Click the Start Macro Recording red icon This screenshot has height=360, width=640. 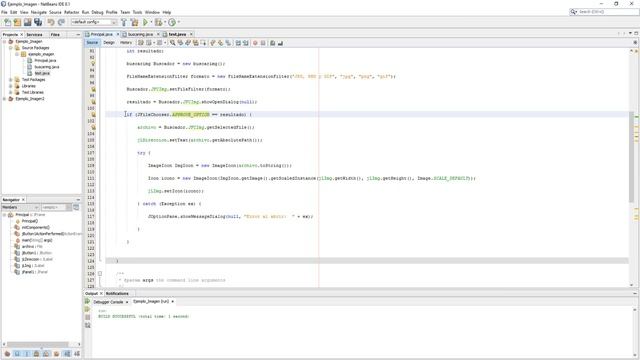coord(256,43)
